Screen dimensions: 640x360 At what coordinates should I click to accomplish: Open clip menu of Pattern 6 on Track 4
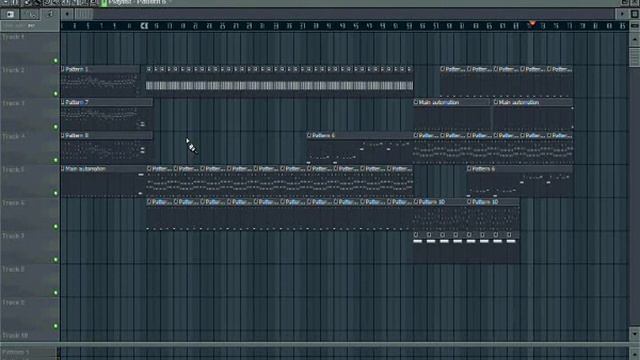[309, 135]
